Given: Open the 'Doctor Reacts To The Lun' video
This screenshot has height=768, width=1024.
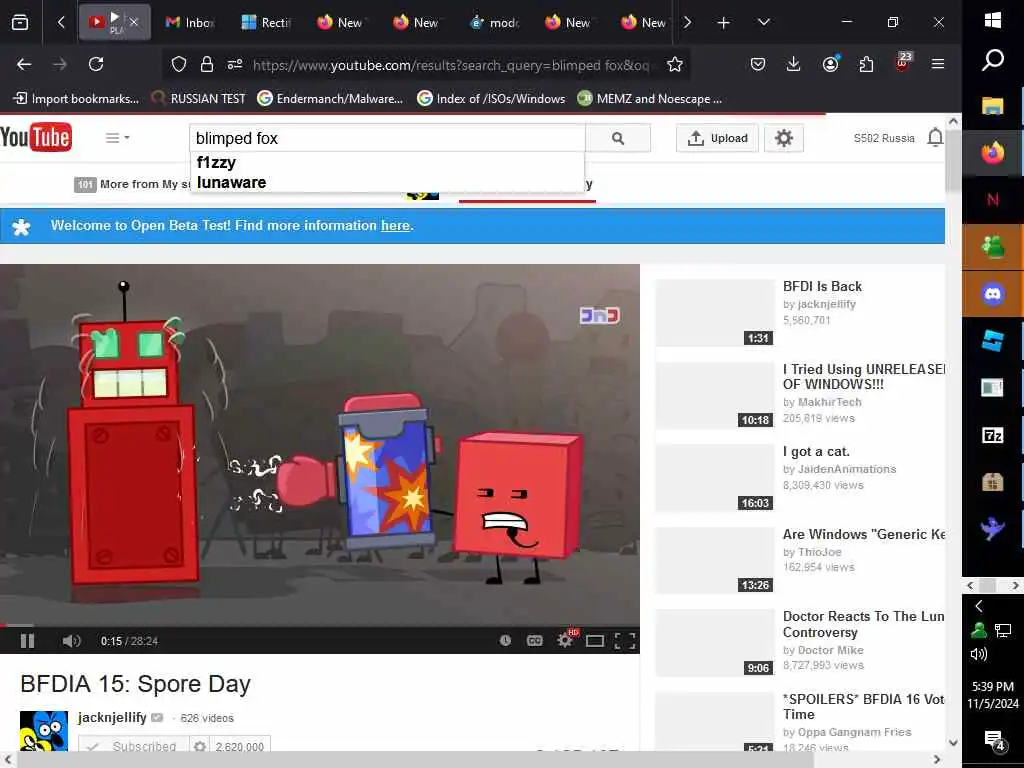Looking at the screenshot, I should pyautogui.click(x=863, y=624).
